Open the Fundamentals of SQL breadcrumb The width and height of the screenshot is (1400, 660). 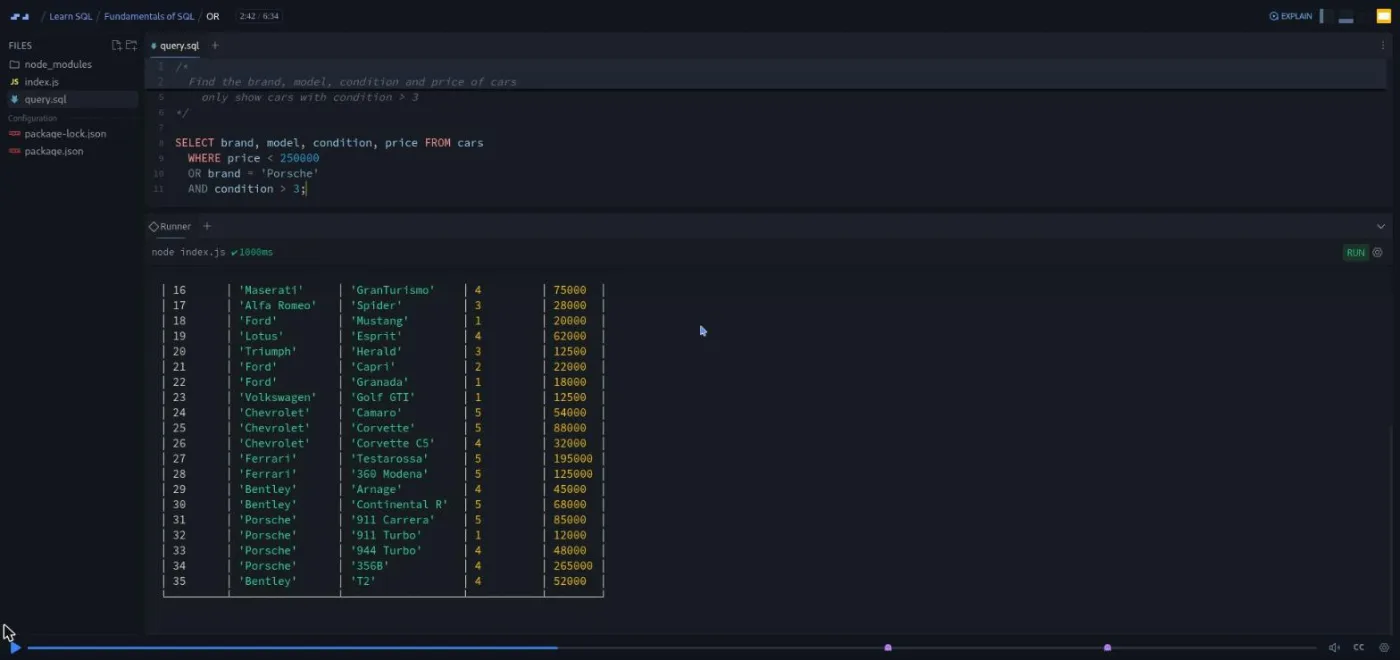point(151,16)
